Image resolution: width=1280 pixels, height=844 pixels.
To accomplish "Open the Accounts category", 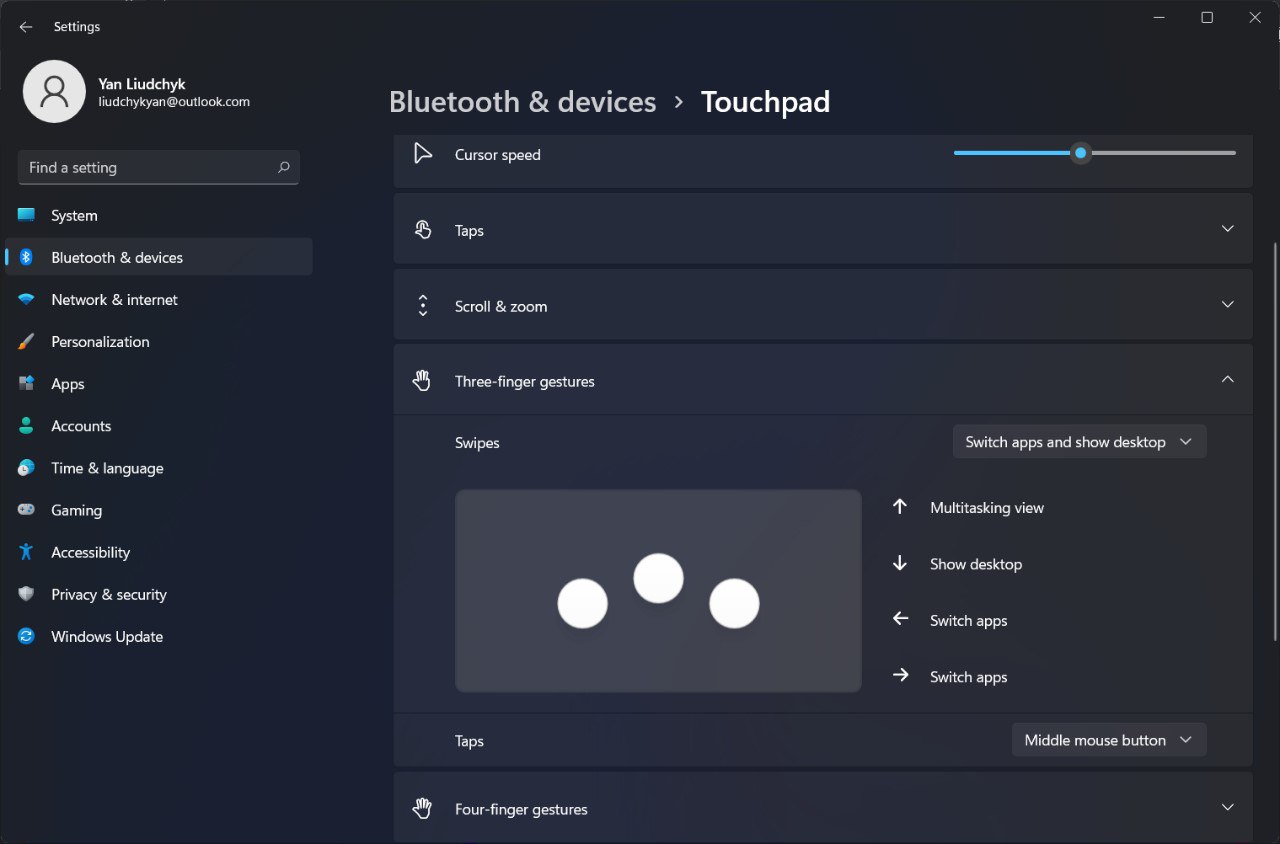I will [x=159, y=425].
